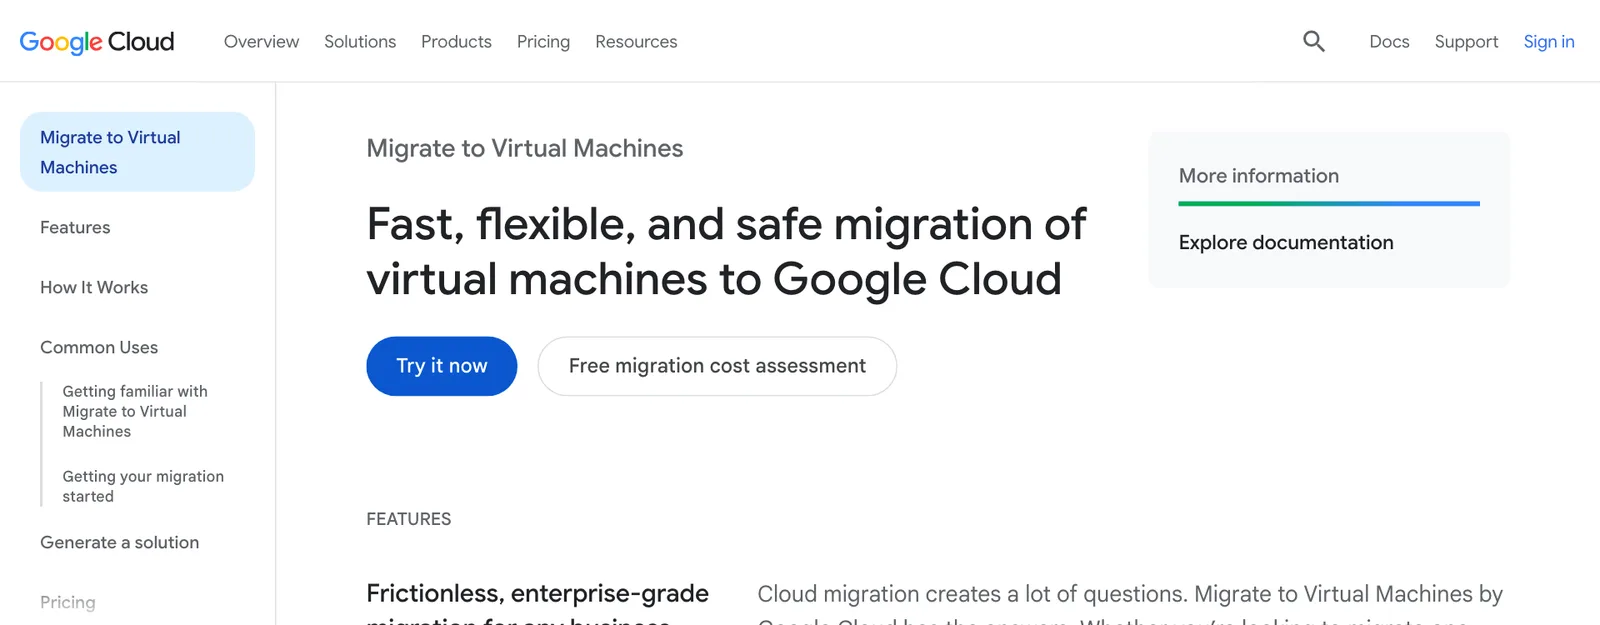Screen dimensions: 1600x625
Task: Open the Products menu
Action: coord(456,41)
